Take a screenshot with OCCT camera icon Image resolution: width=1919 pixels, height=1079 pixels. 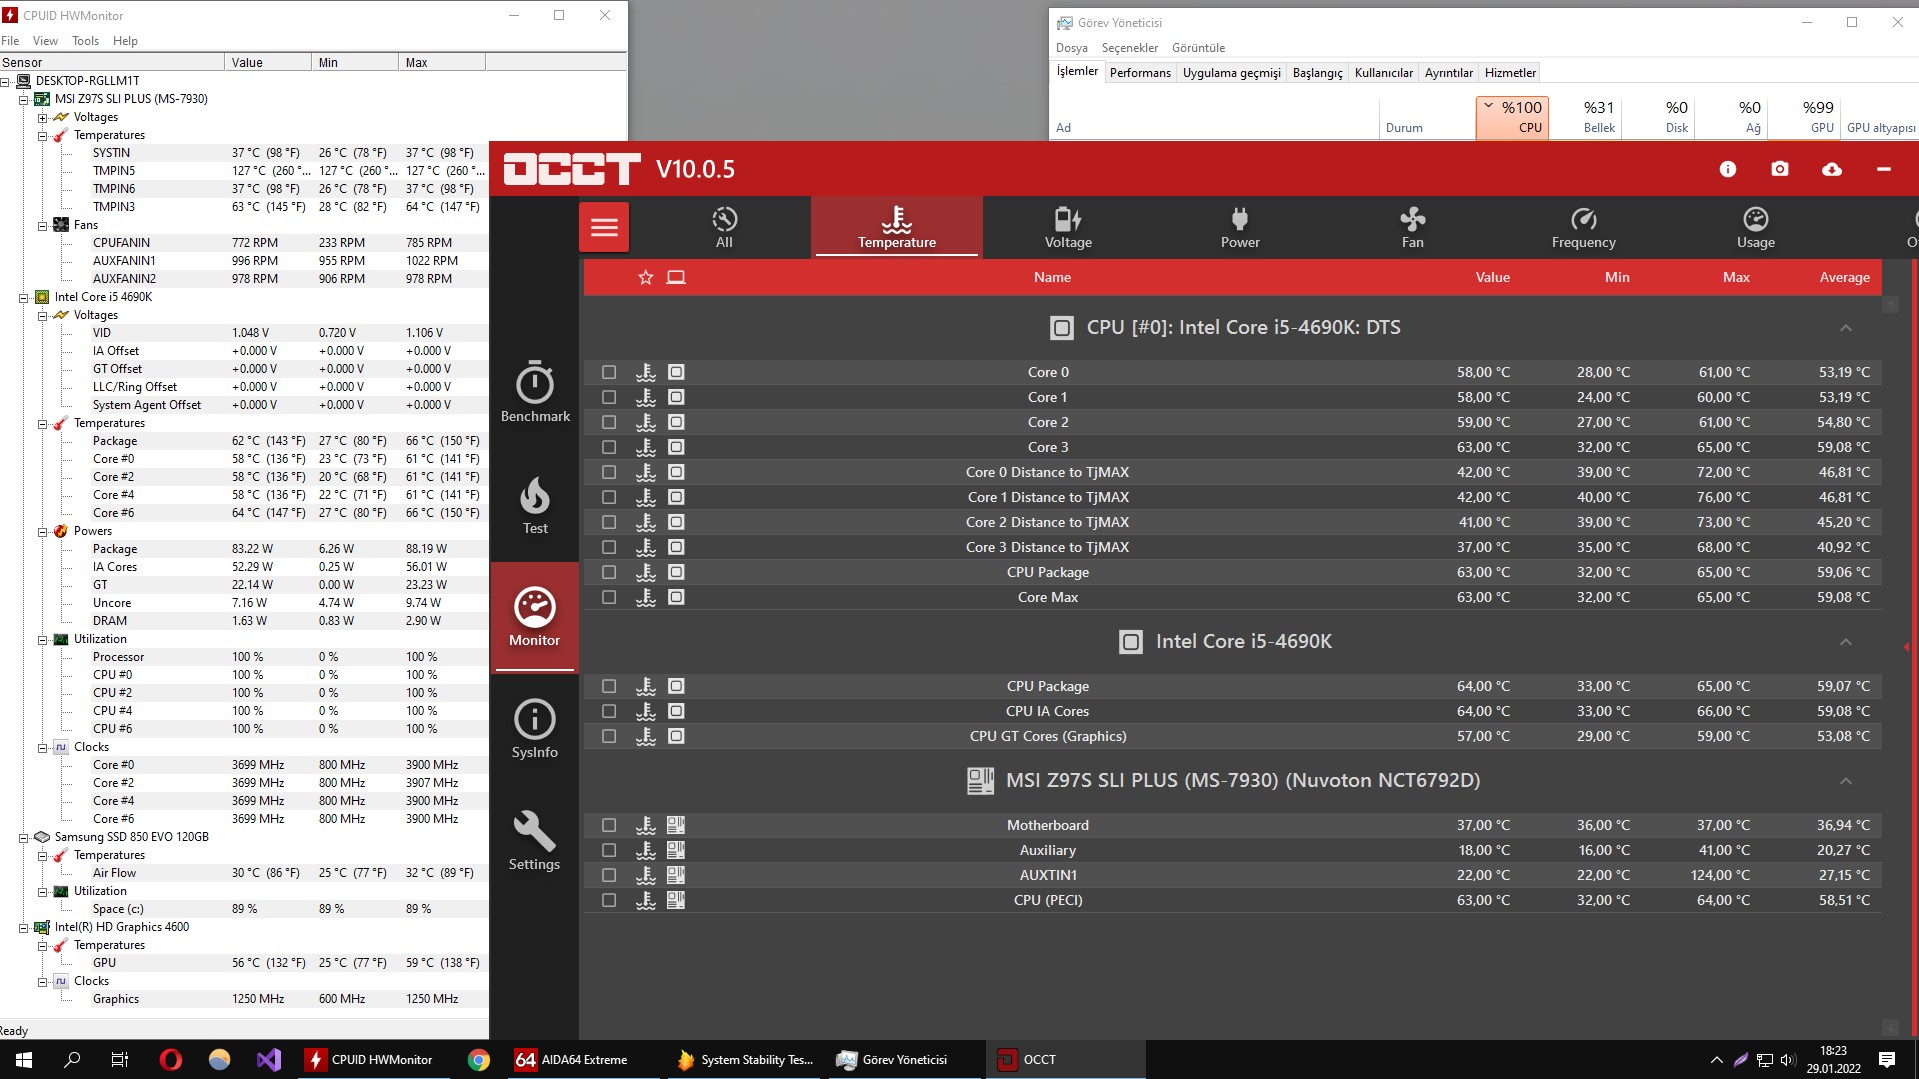(1780, 169)
